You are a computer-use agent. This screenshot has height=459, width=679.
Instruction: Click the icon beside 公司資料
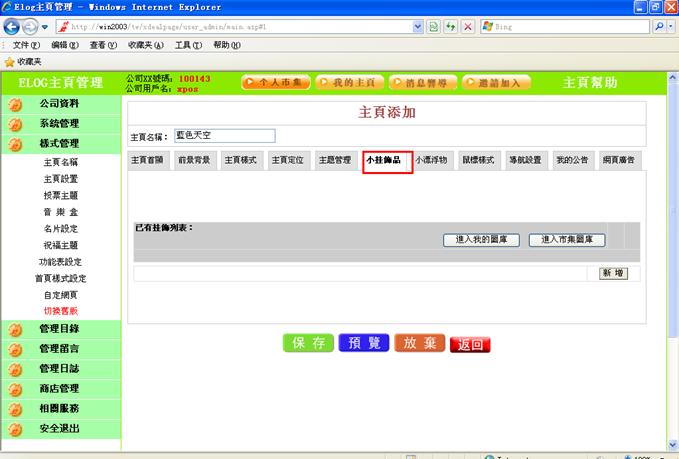(15, 104)
